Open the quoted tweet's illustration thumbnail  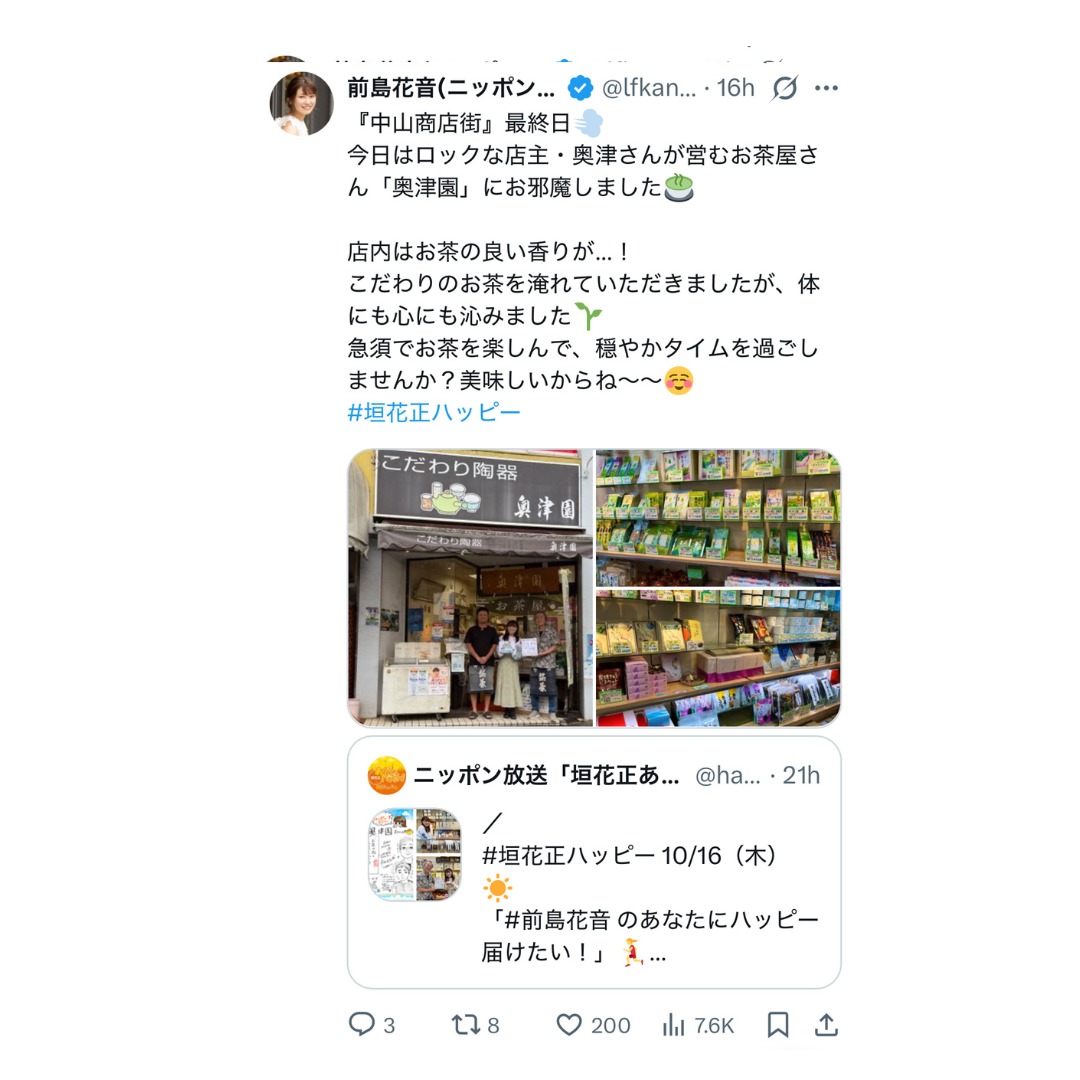coord(415,855)
